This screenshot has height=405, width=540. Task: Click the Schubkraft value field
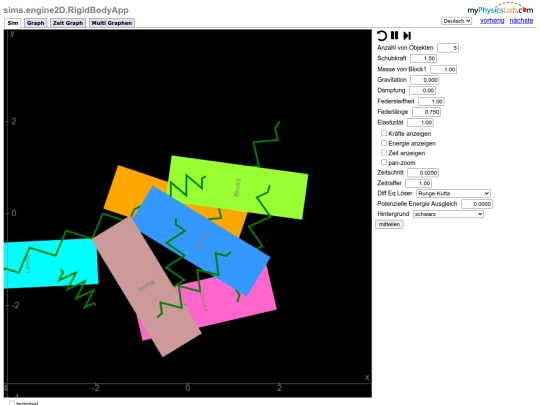pos(424,59)
